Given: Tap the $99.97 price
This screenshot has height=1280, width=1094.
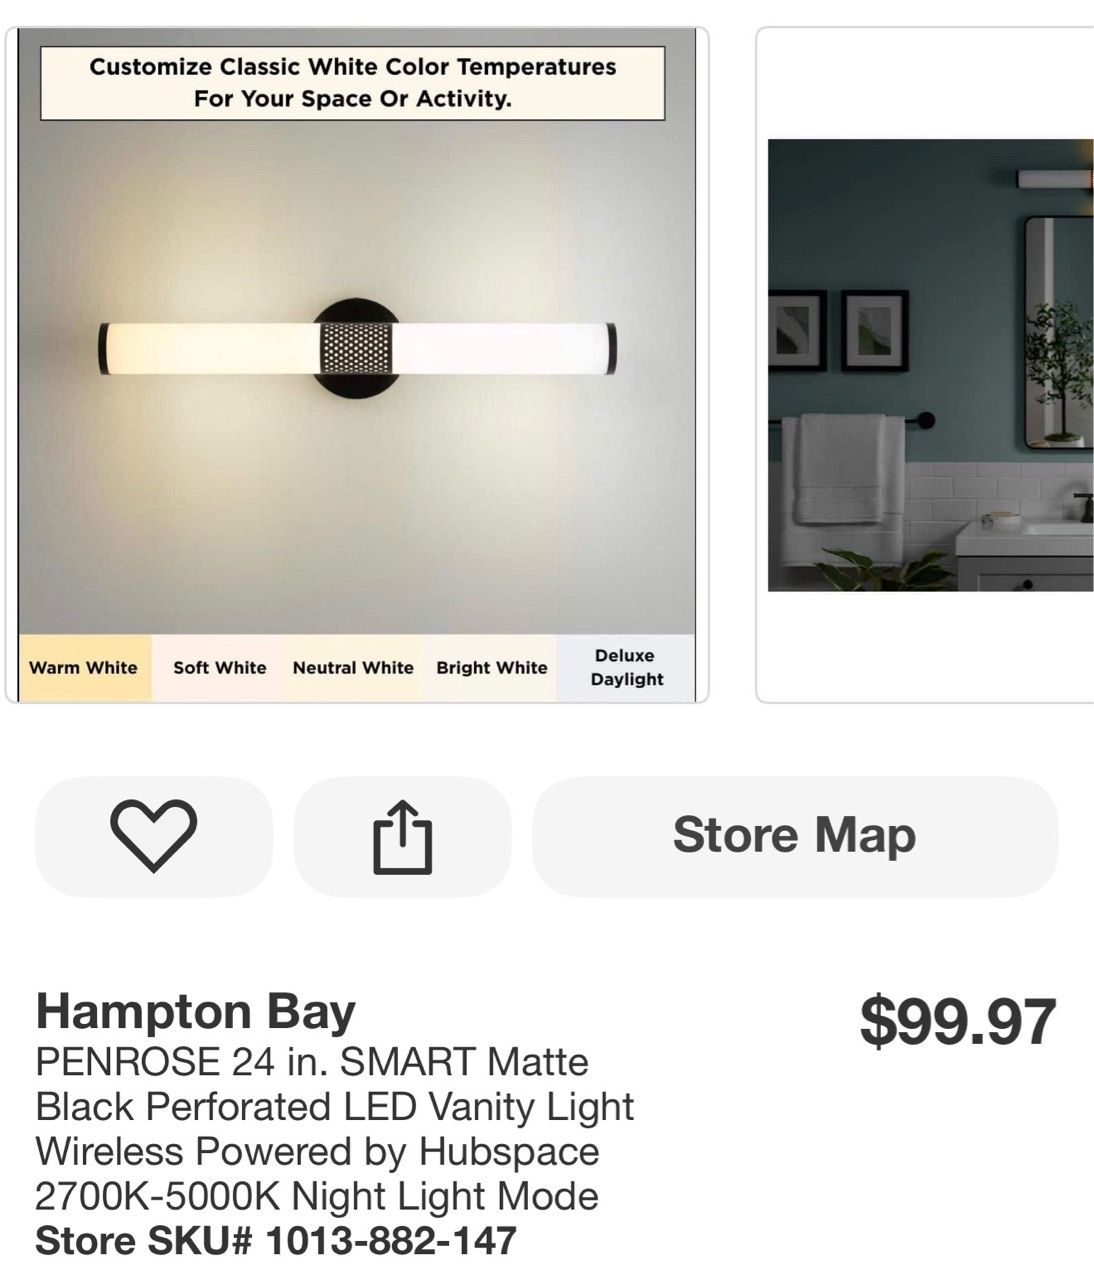Looking at the screenshot, I should [x=958, y=1021].
